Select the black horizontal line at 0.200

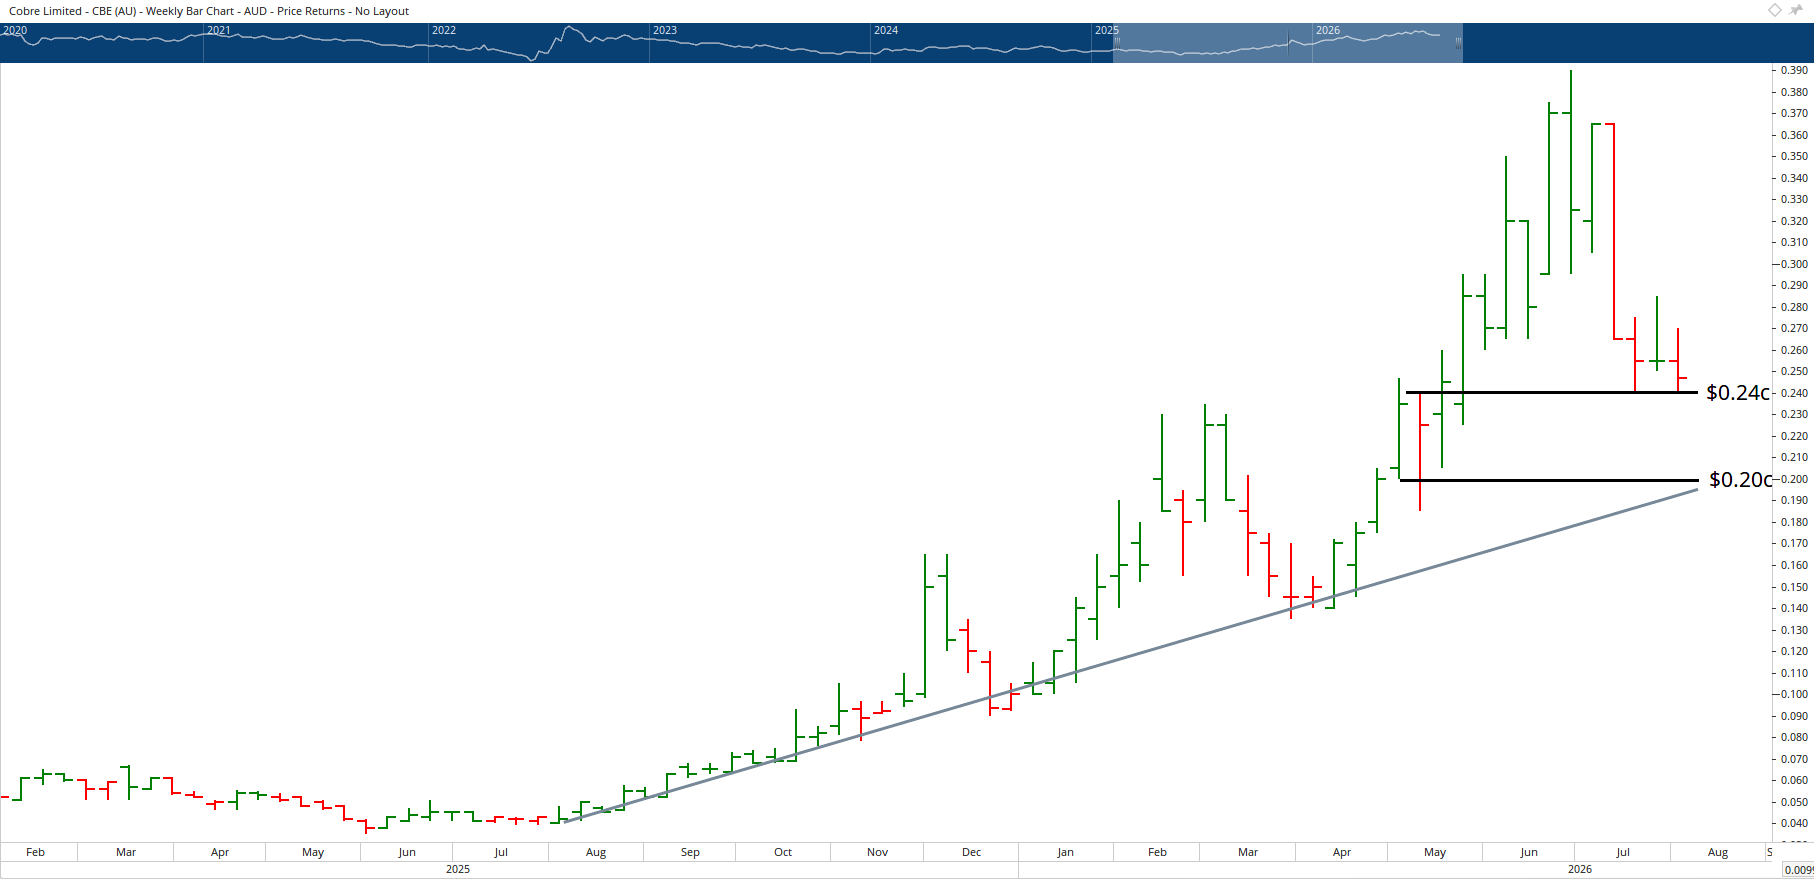coord(1549,480)
